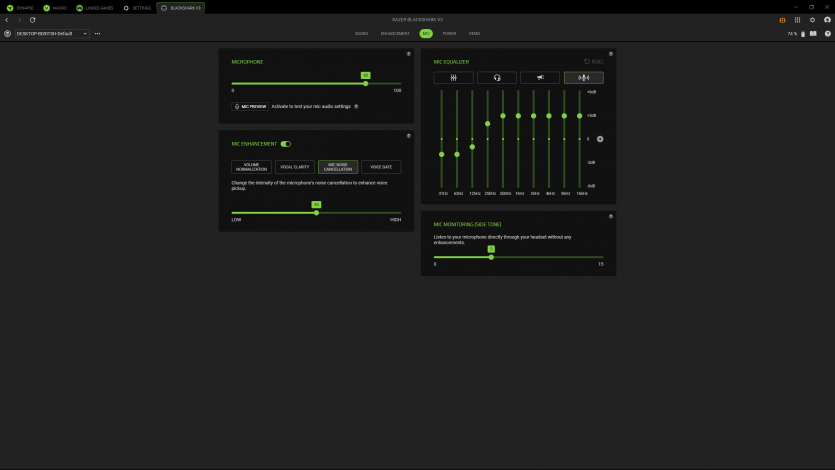Click the Mic Preview button

tap(250, 106)
